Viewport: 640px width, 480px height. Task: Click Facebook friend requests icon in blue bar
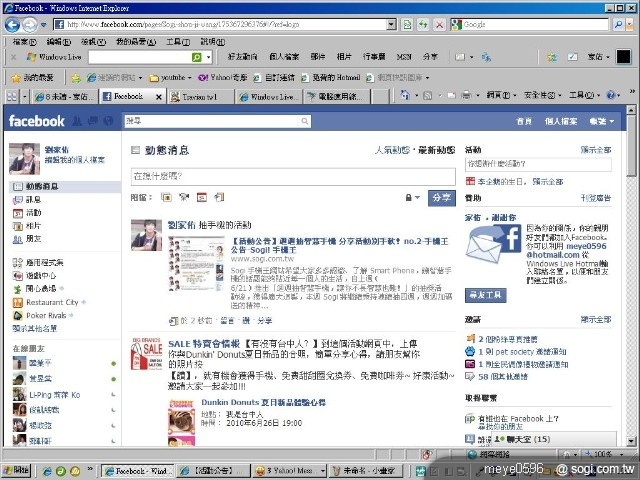click(x=77, y=121)
